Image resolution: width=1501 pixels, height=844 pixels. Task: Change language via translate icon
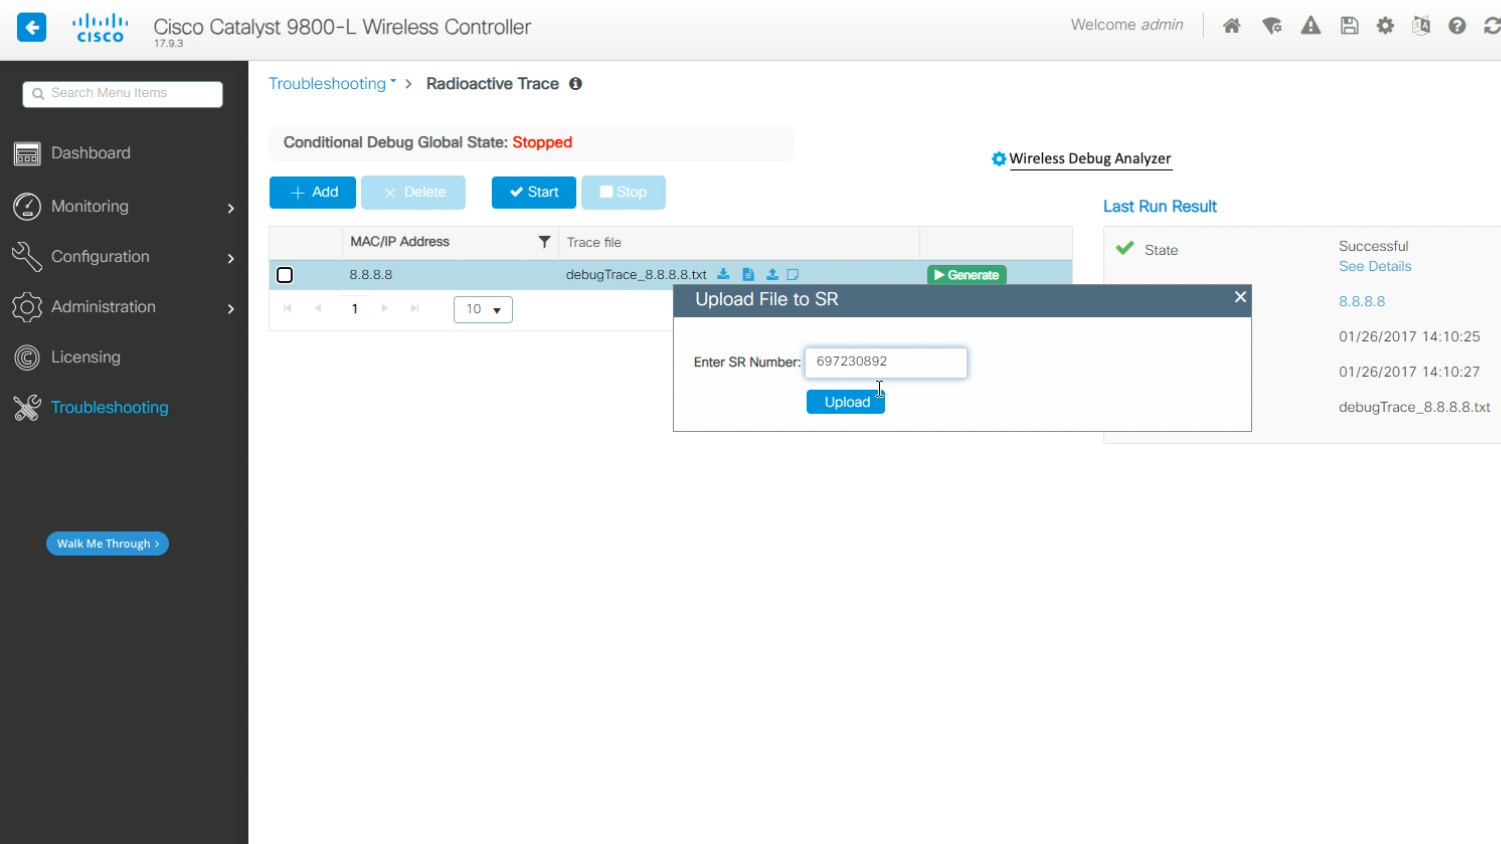(x=1421, y=26)
